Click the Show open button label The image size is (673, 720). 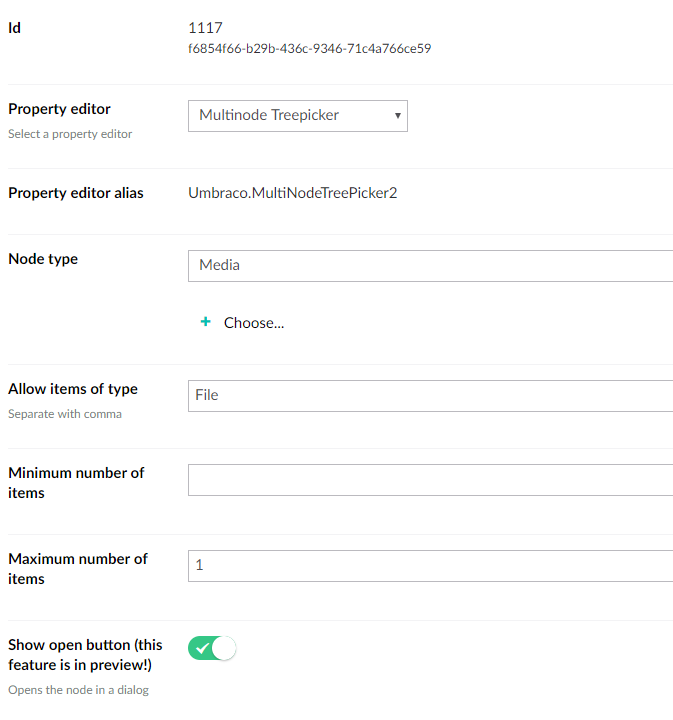[85, 654]
